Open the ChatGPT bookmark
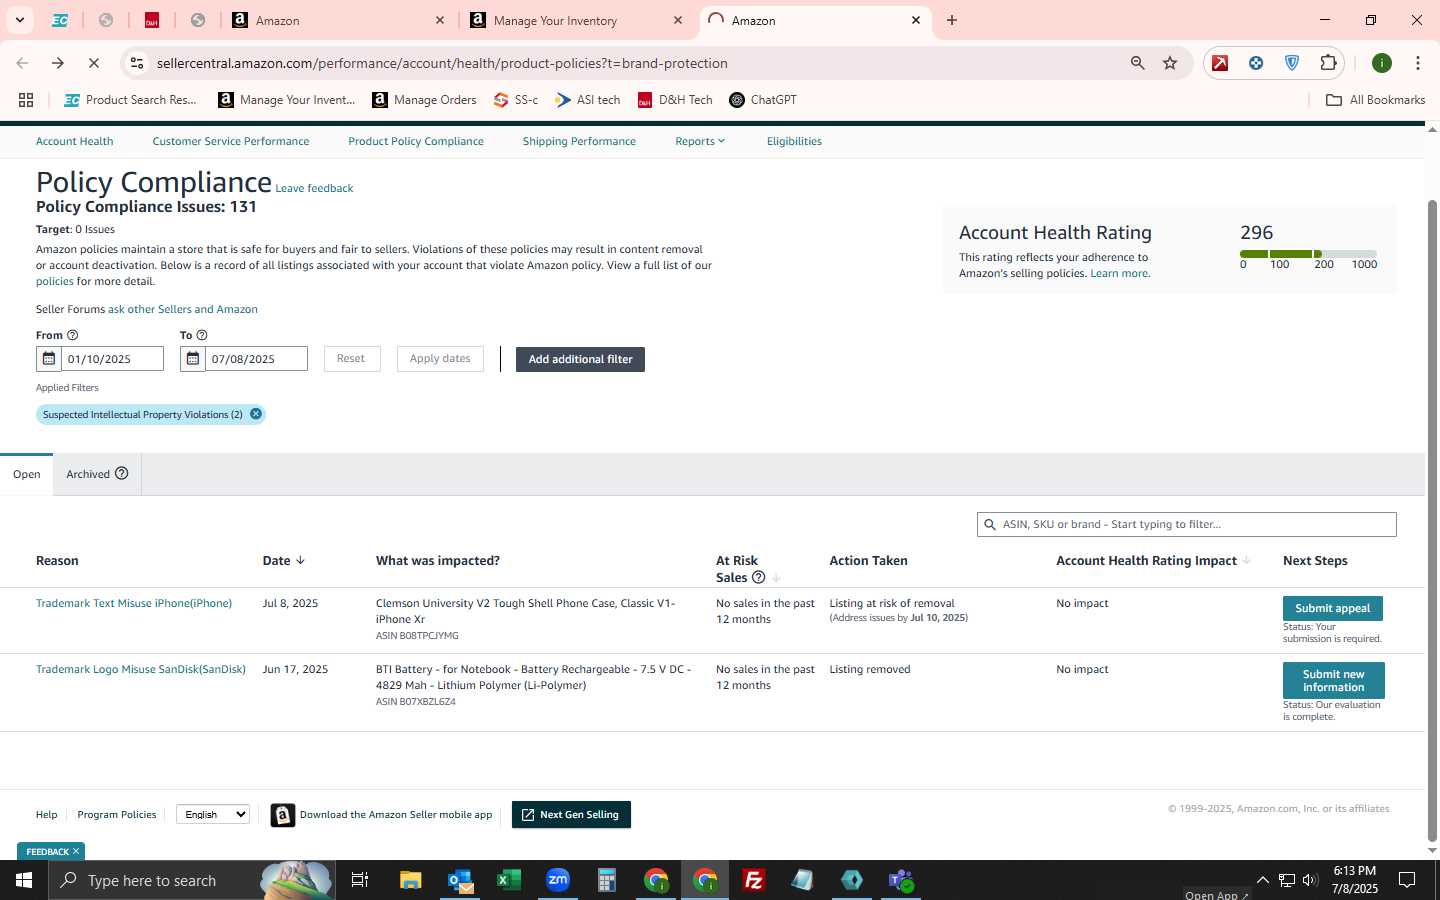 click(x=763, y=100)
